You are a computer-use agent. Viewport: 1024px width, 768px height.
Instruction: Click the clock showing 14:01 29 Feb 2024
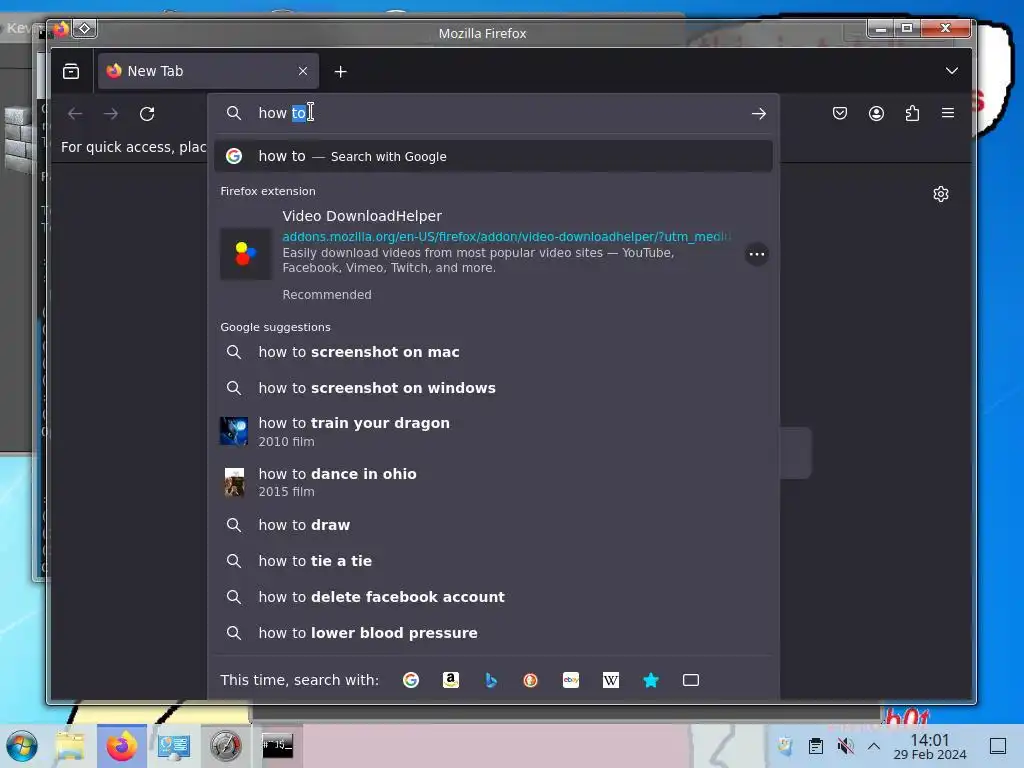(x=930, y=746)
